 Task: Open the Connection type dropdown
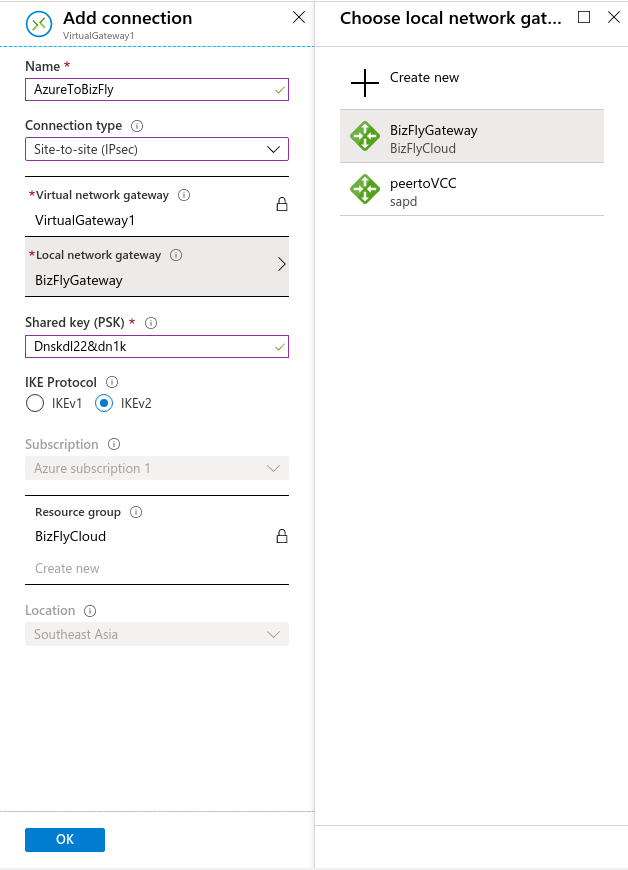tap(157, 149)
